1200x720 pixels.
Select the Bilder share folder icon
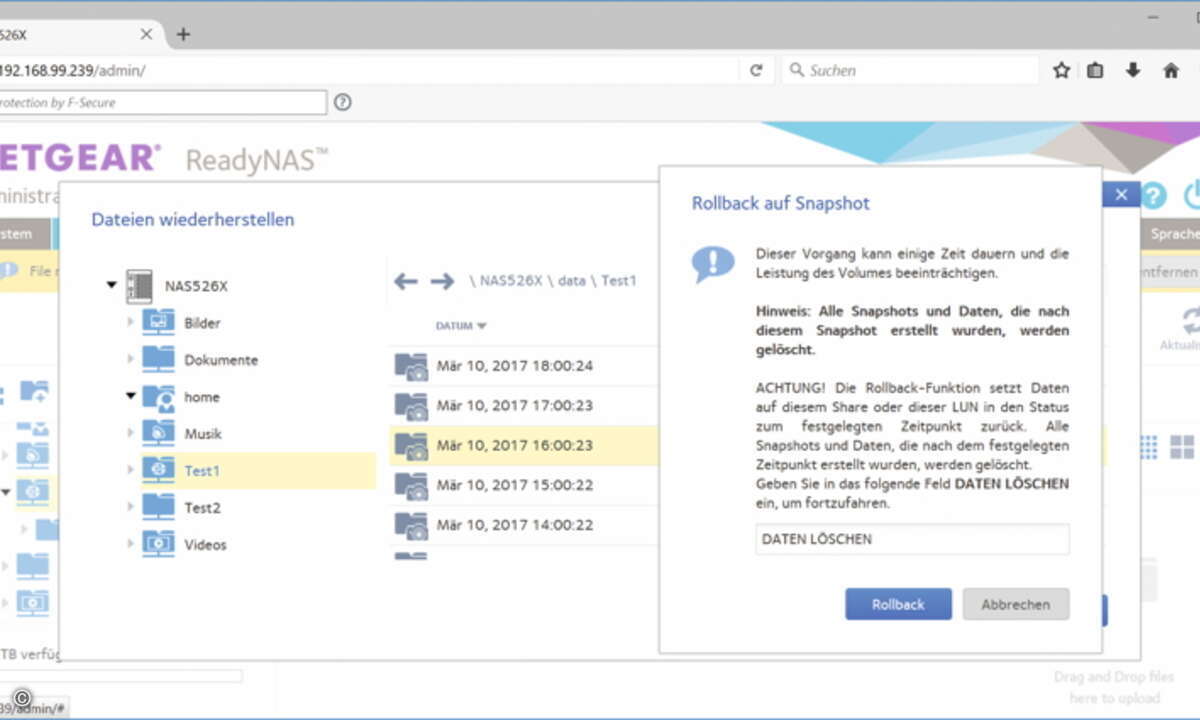click(158, 322)
